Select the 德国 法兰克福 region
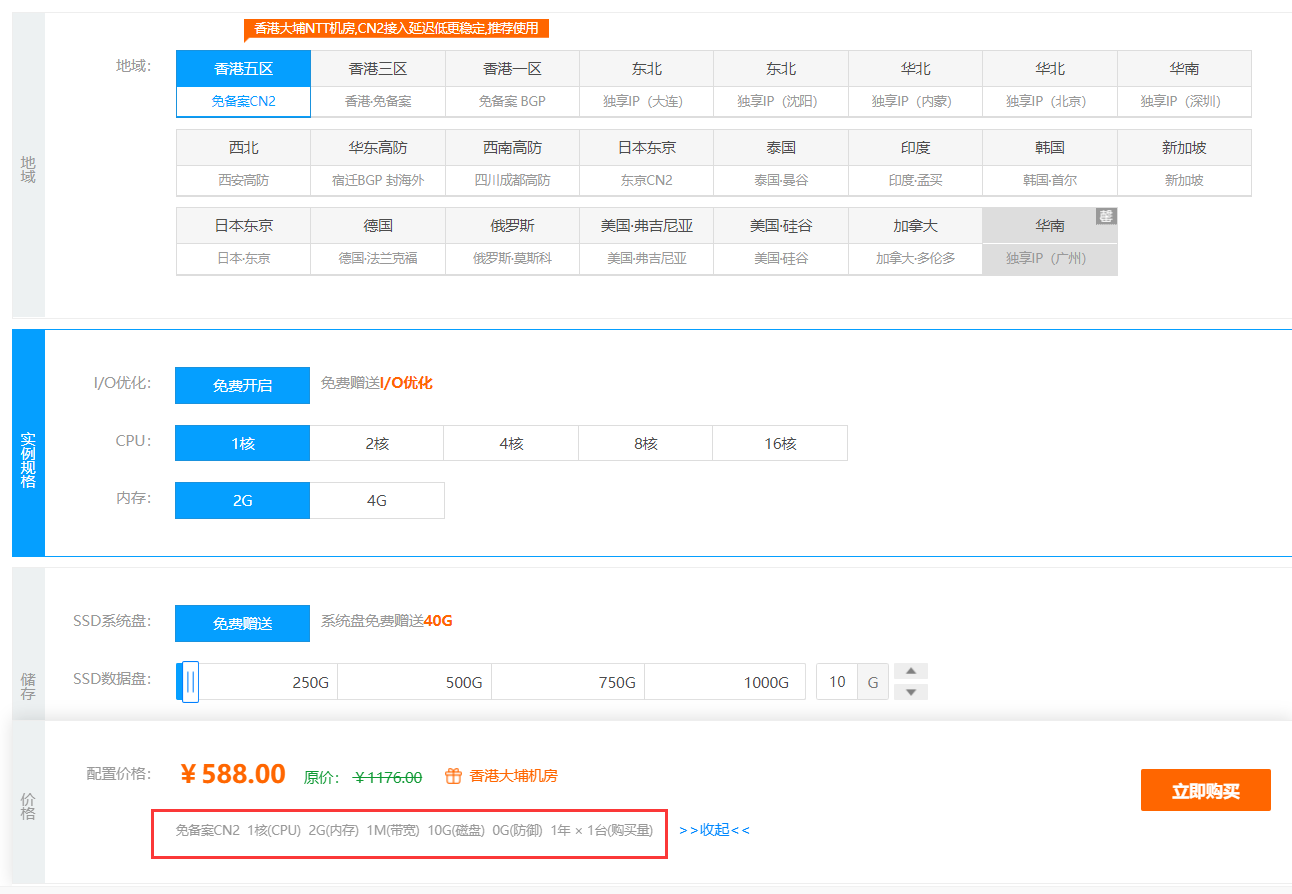The image size is (1292, 894). pos(378,241)
